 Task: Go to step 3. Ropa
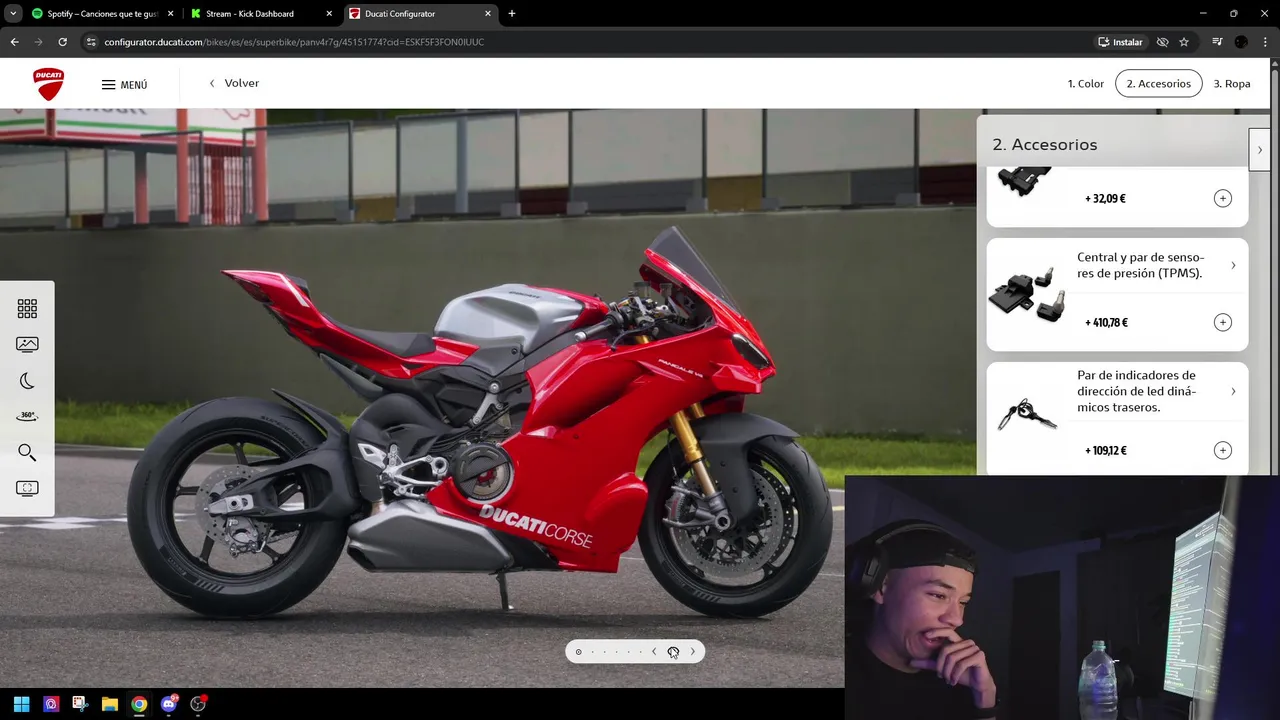point(1231,84)
